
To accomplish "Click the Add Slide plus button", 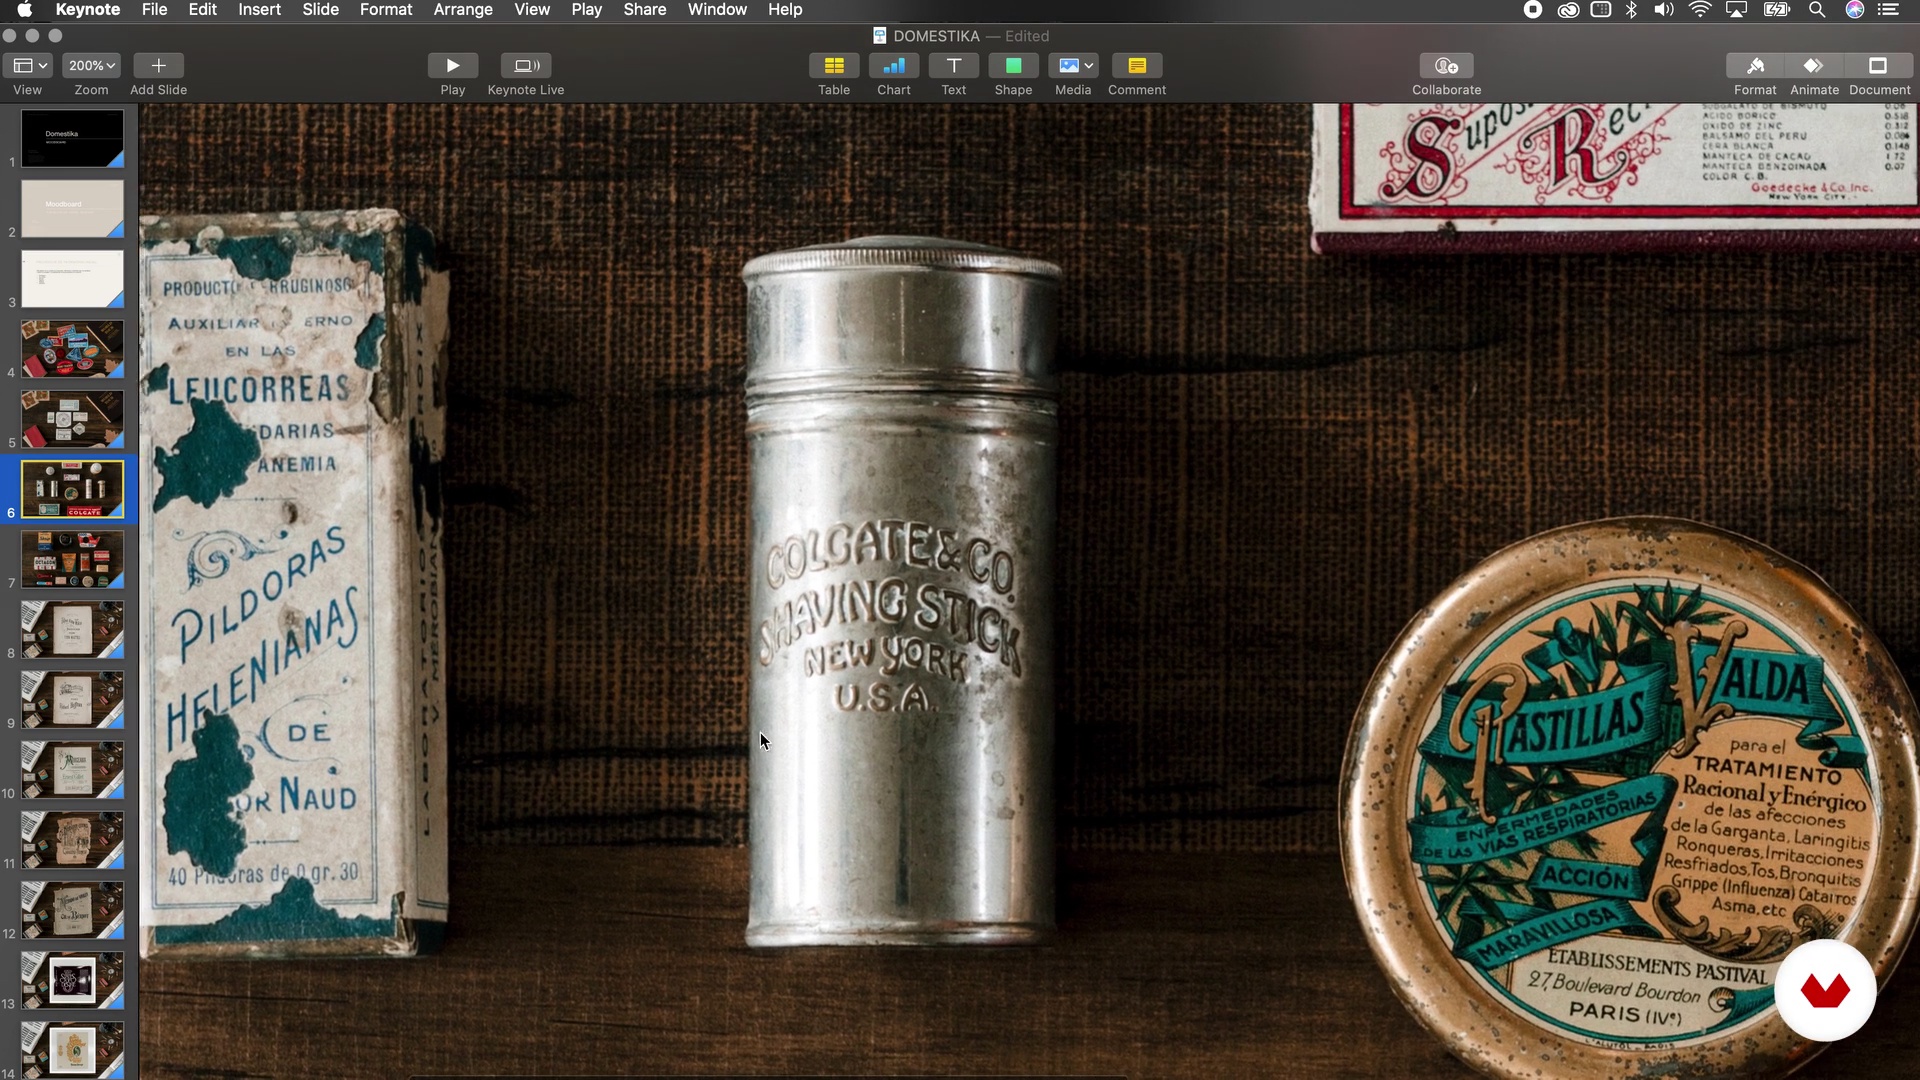I will click(158, 66).
